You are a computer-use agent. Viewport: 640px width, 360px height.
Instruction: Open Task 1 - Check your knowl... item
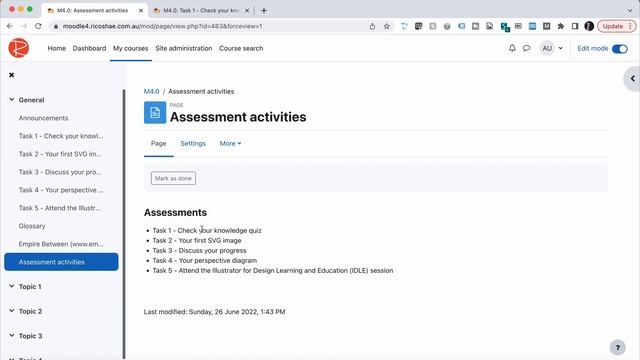pyautogui.click(x=61, y=136)
